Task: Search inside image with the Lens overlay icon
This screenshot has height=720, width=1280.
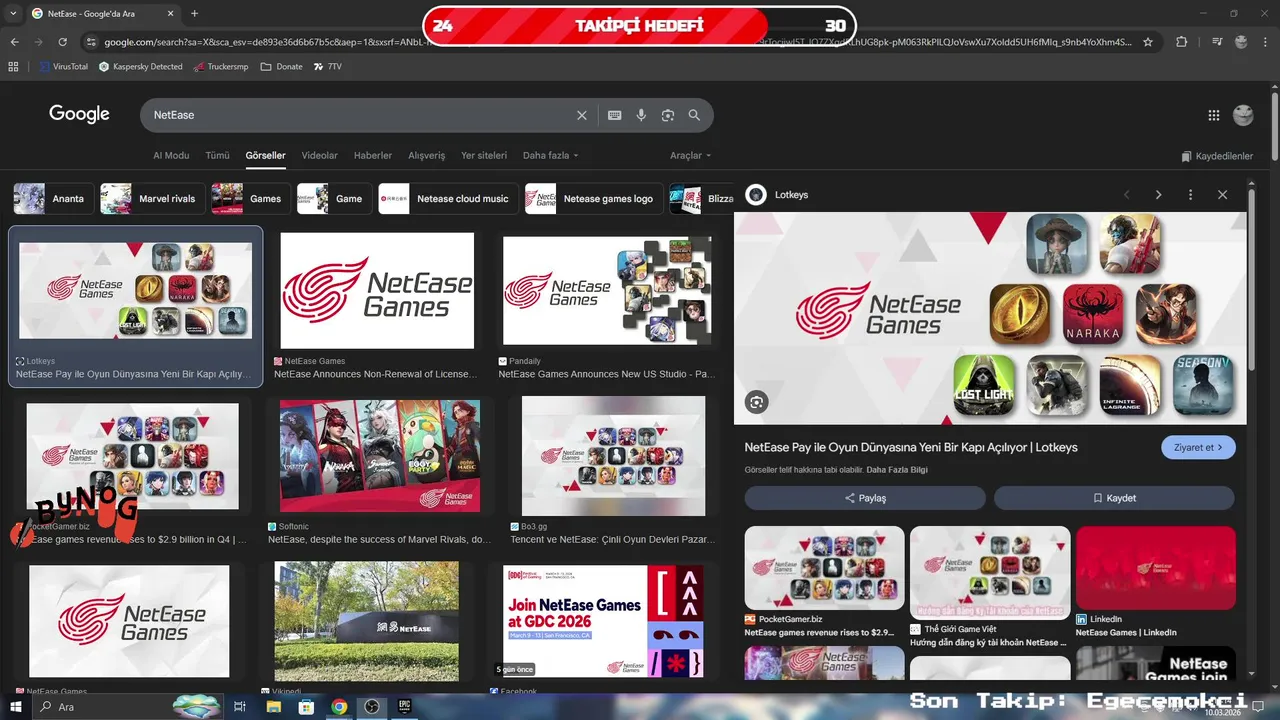Action: point(756,402)
